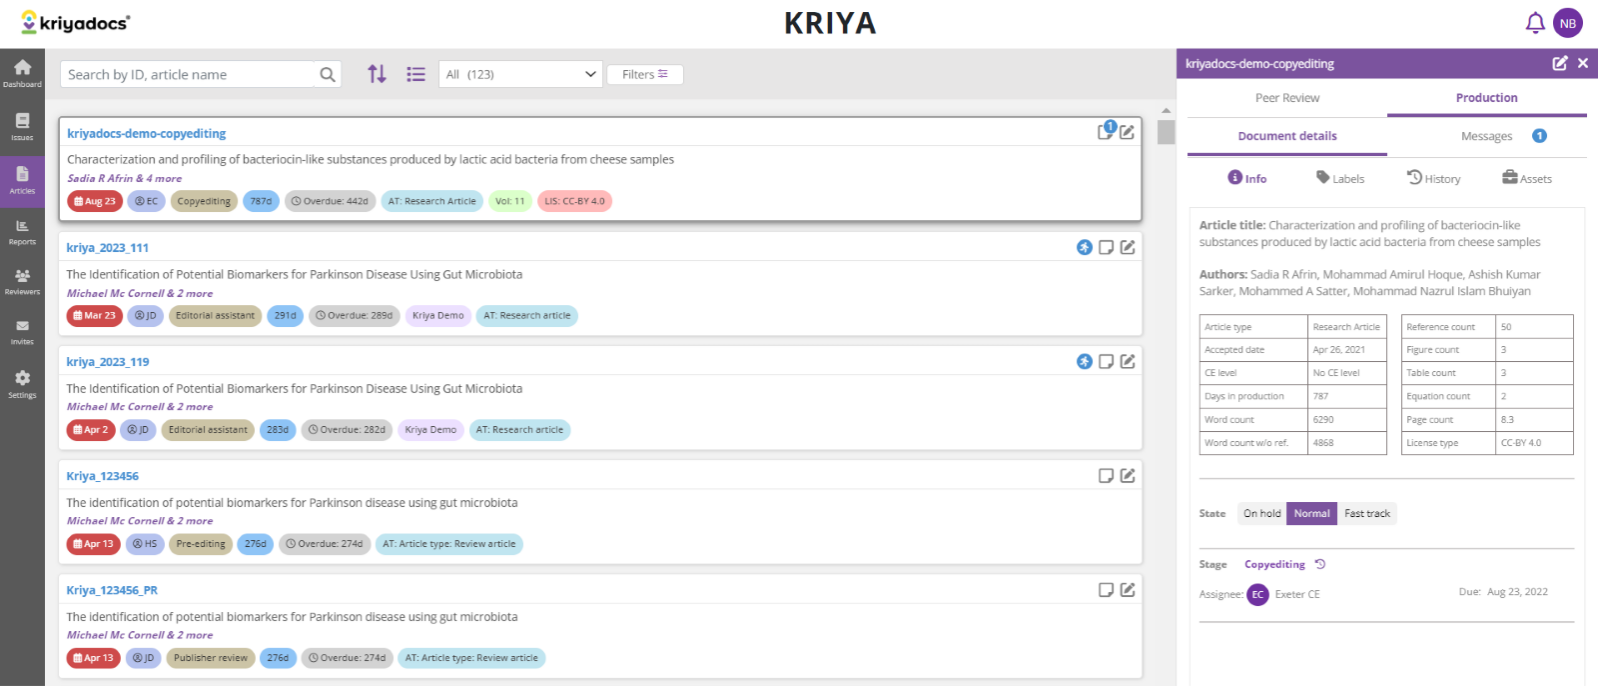Select the Info sub-tab
Screen dimensions: 1598x686
(x=1247, y=178)
